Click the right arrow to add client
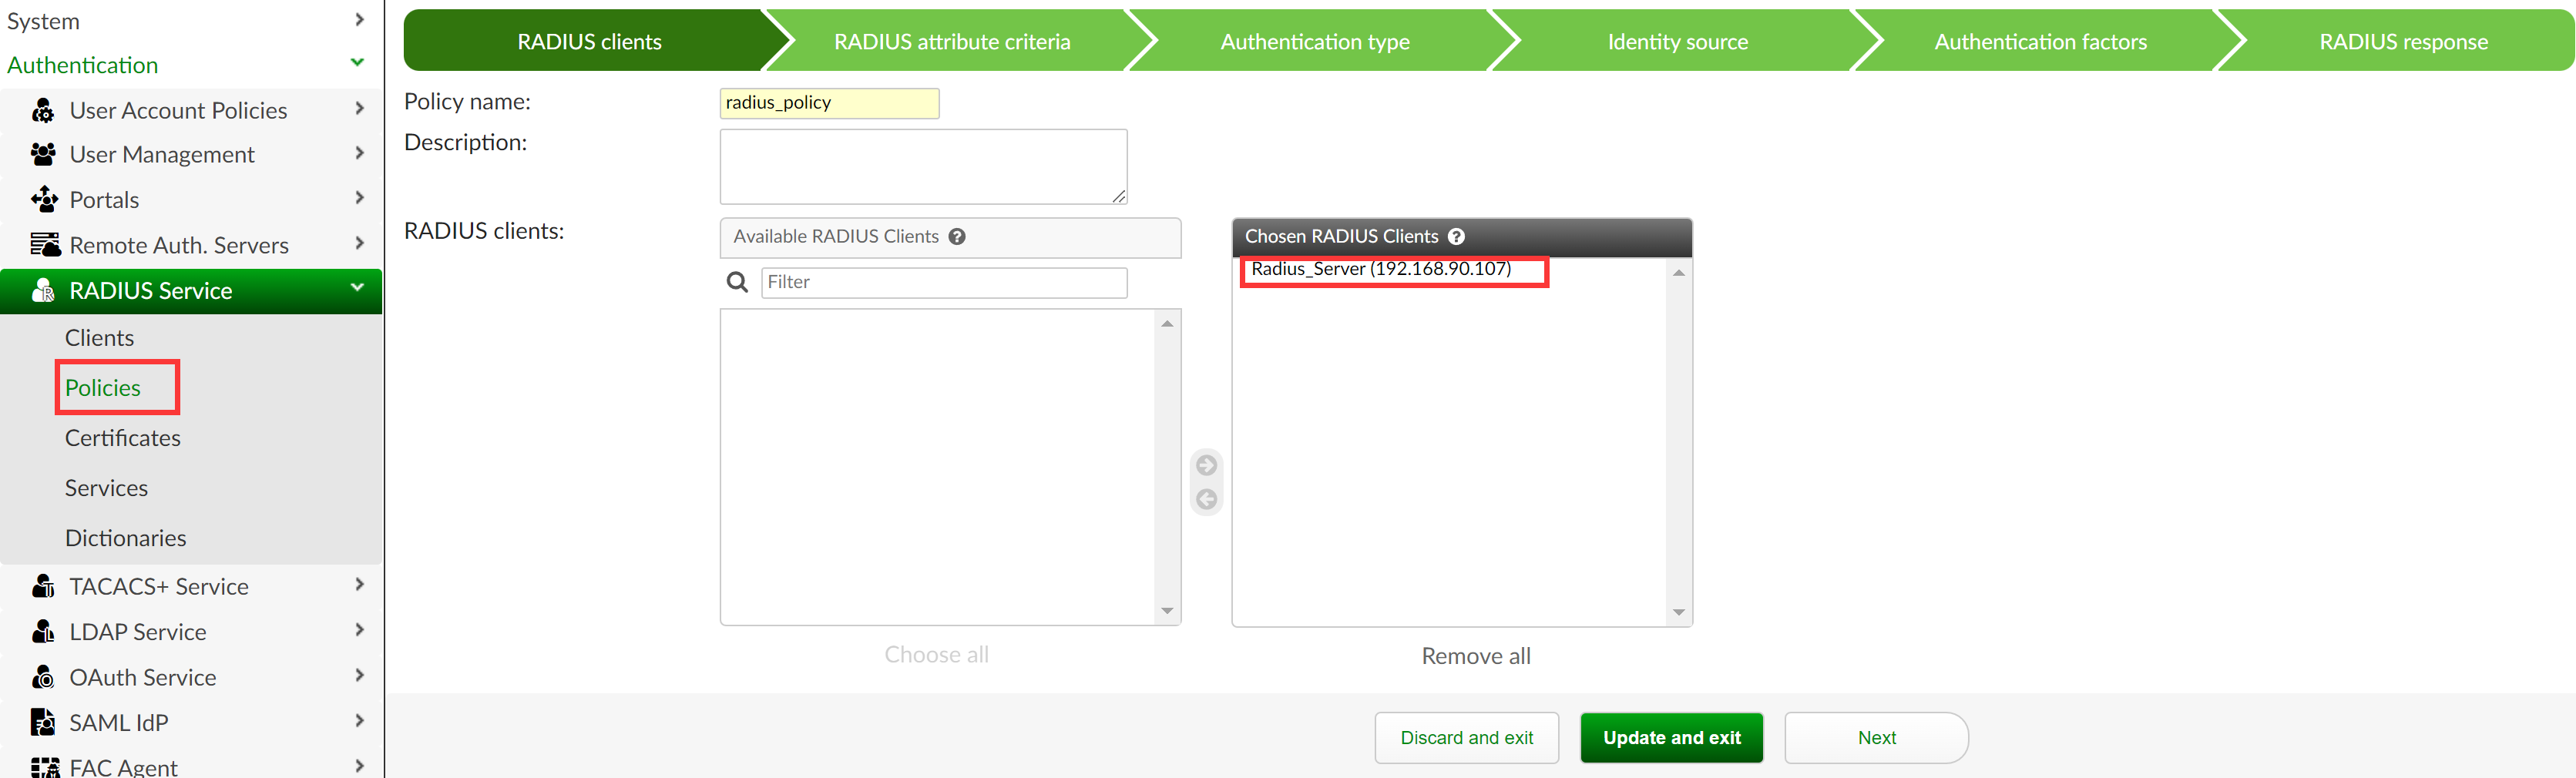Image resolution: width=2576 pixels, height=778 pixels. click(x=1206, y=465)
